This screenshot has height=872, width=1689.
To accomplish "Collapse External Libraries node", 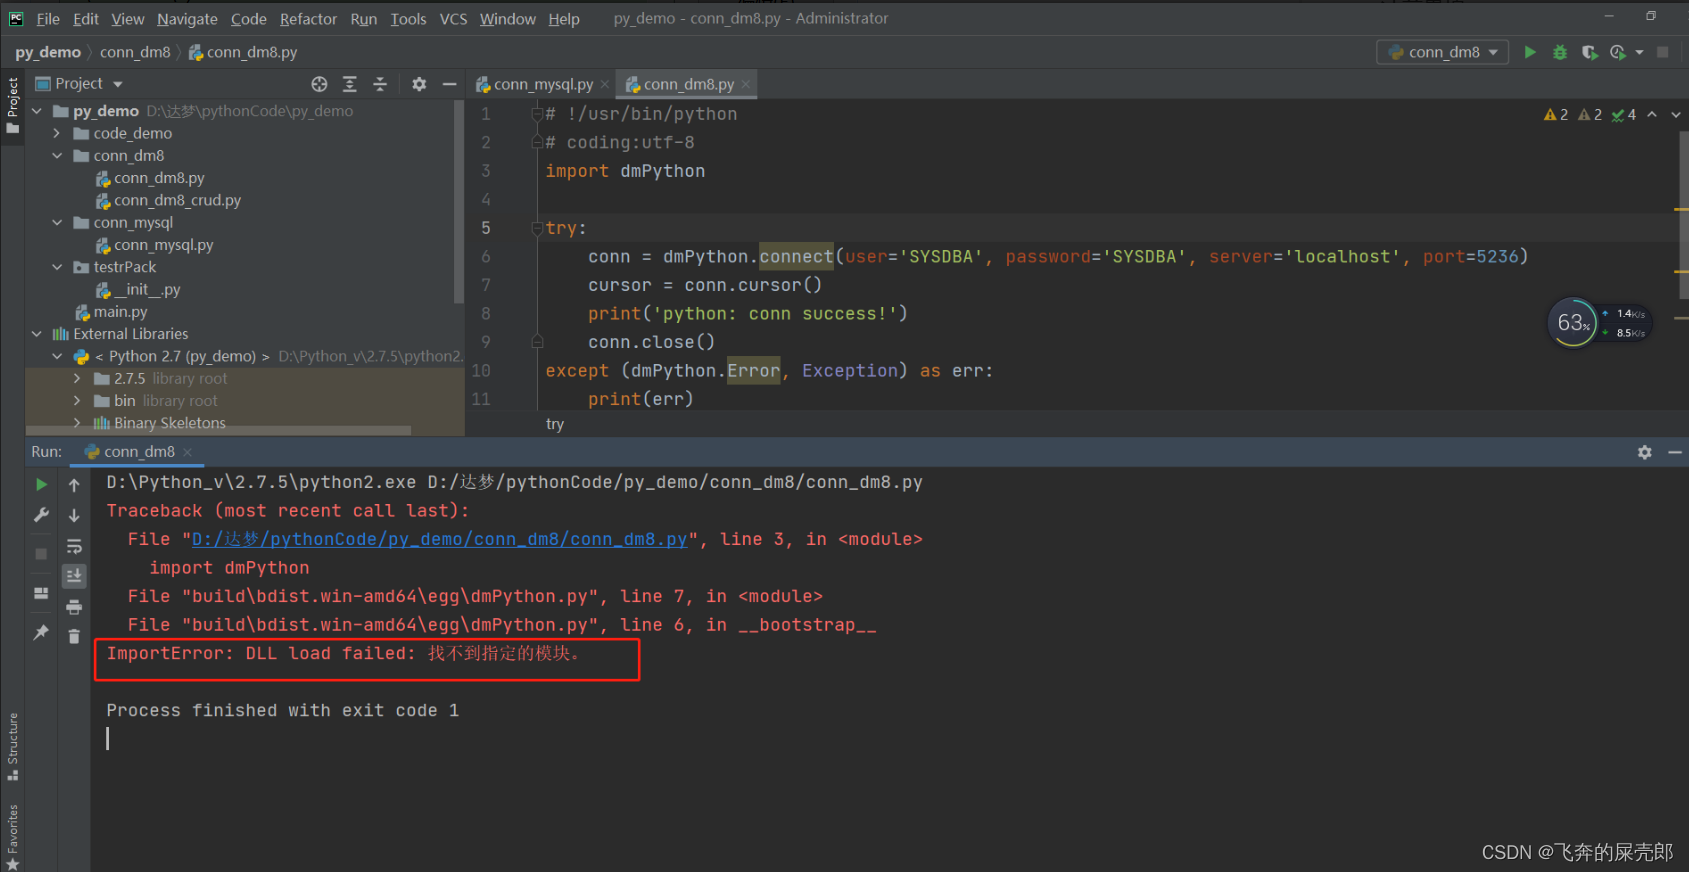I will click(37, 334).
